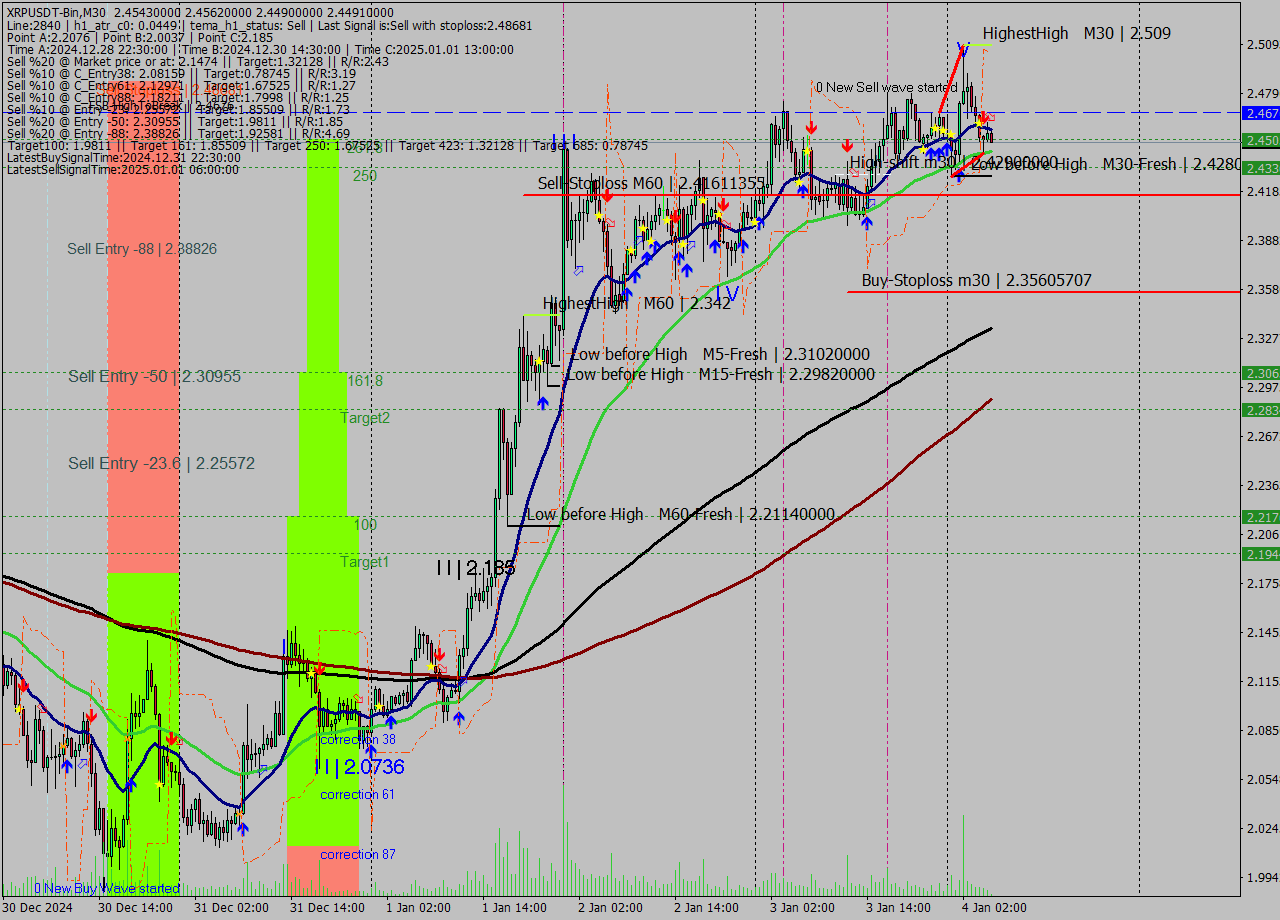Click the Sell Entry -23.6 | 2.25572 label

[161, 463]
